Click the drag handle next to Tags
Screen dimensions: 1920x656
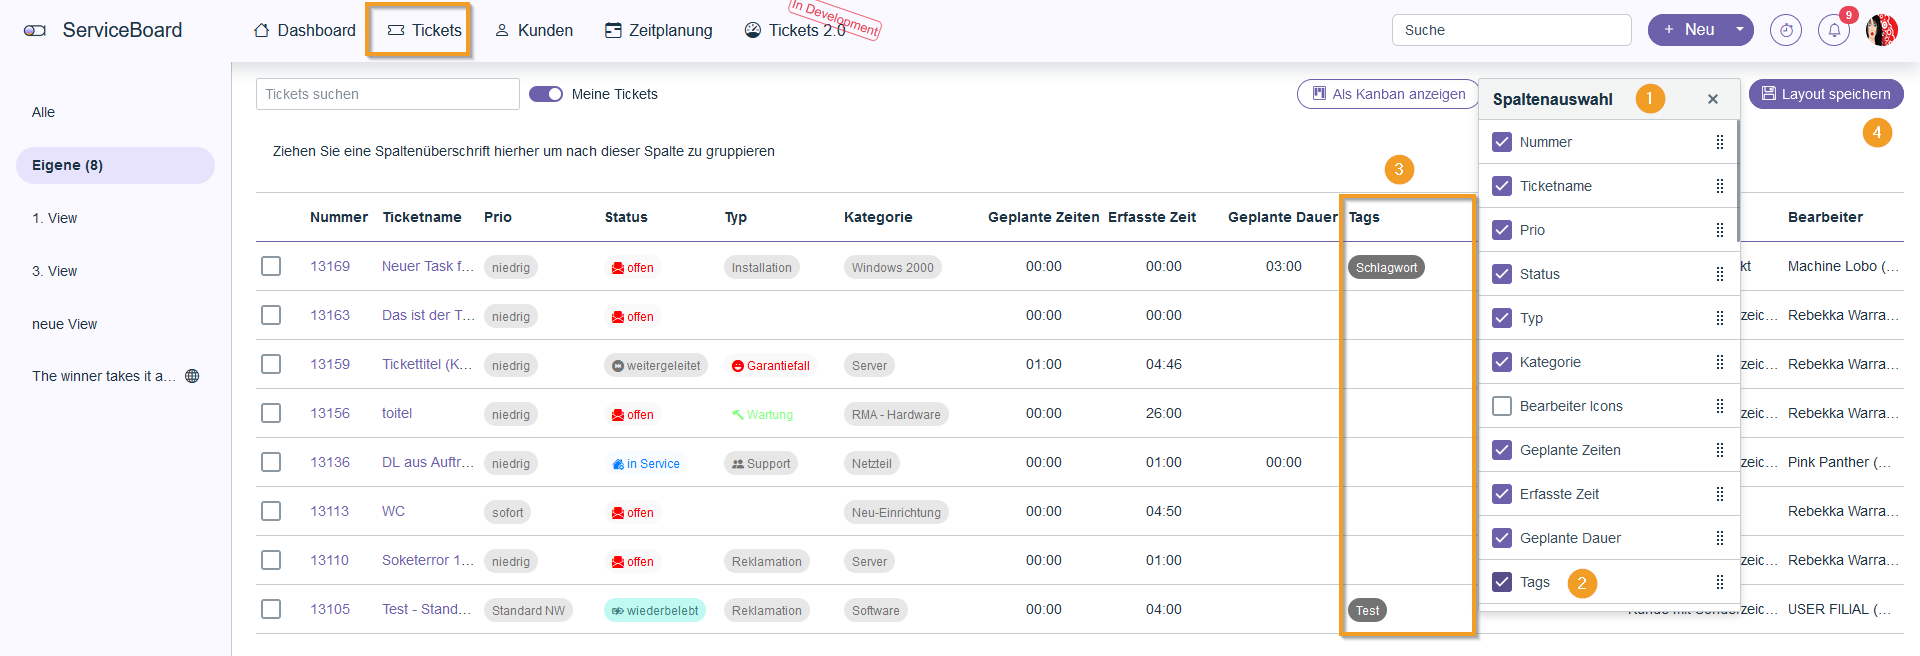[1719, 582]
